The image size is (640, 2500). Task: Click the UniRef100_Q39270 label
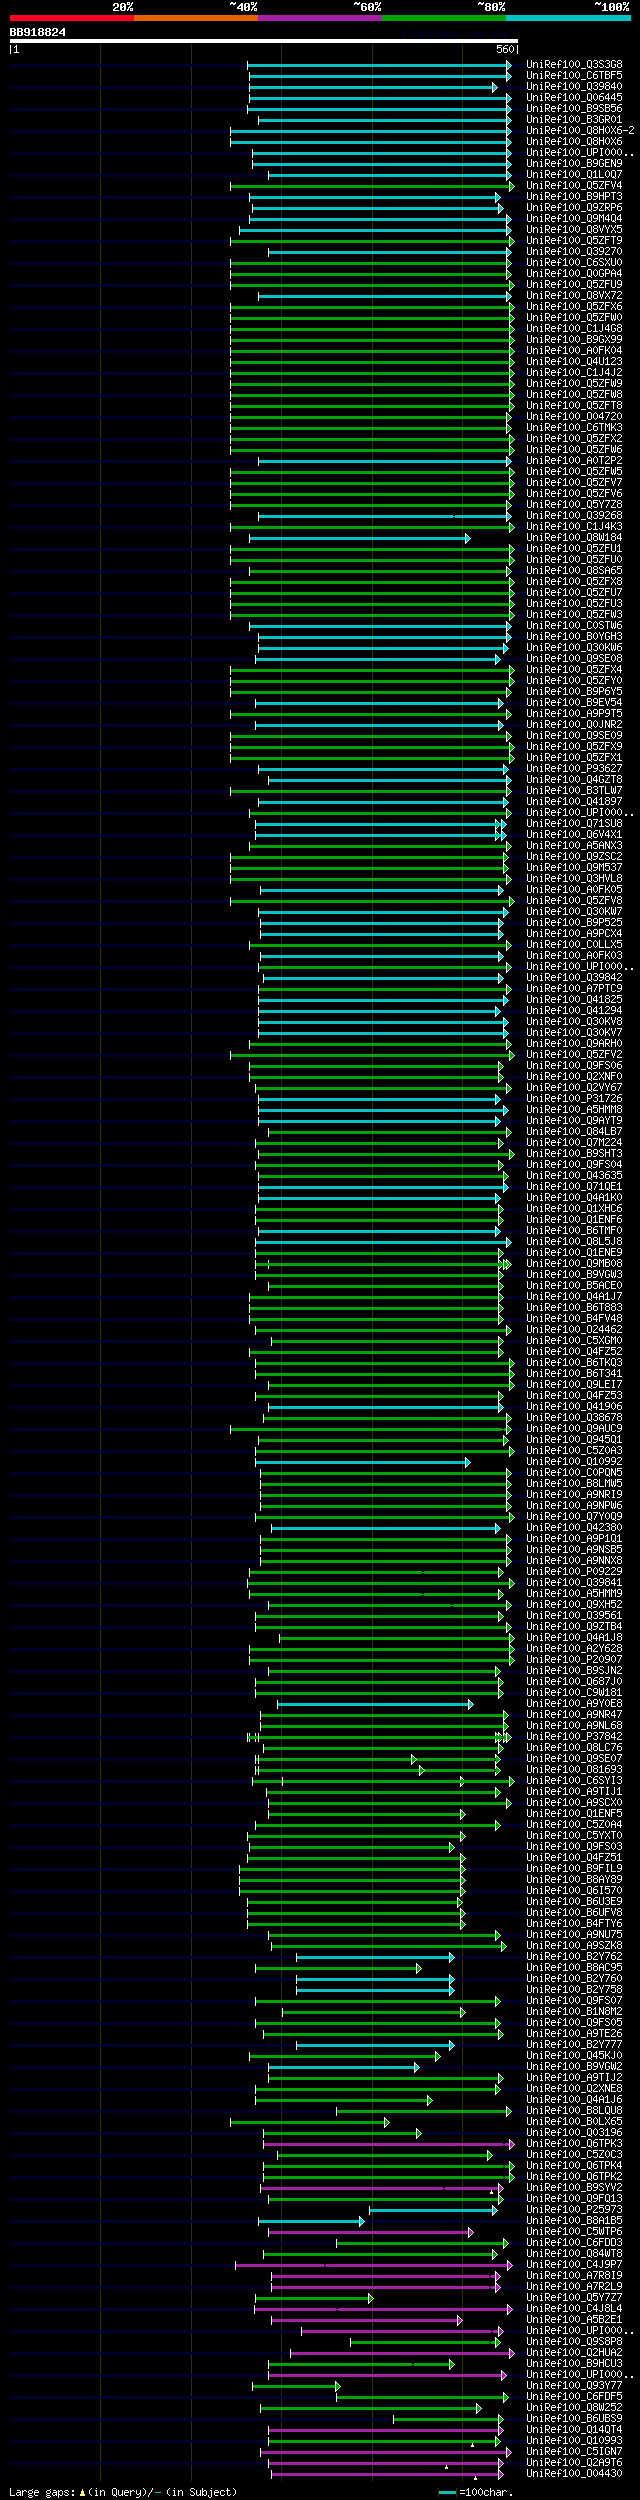574,252
